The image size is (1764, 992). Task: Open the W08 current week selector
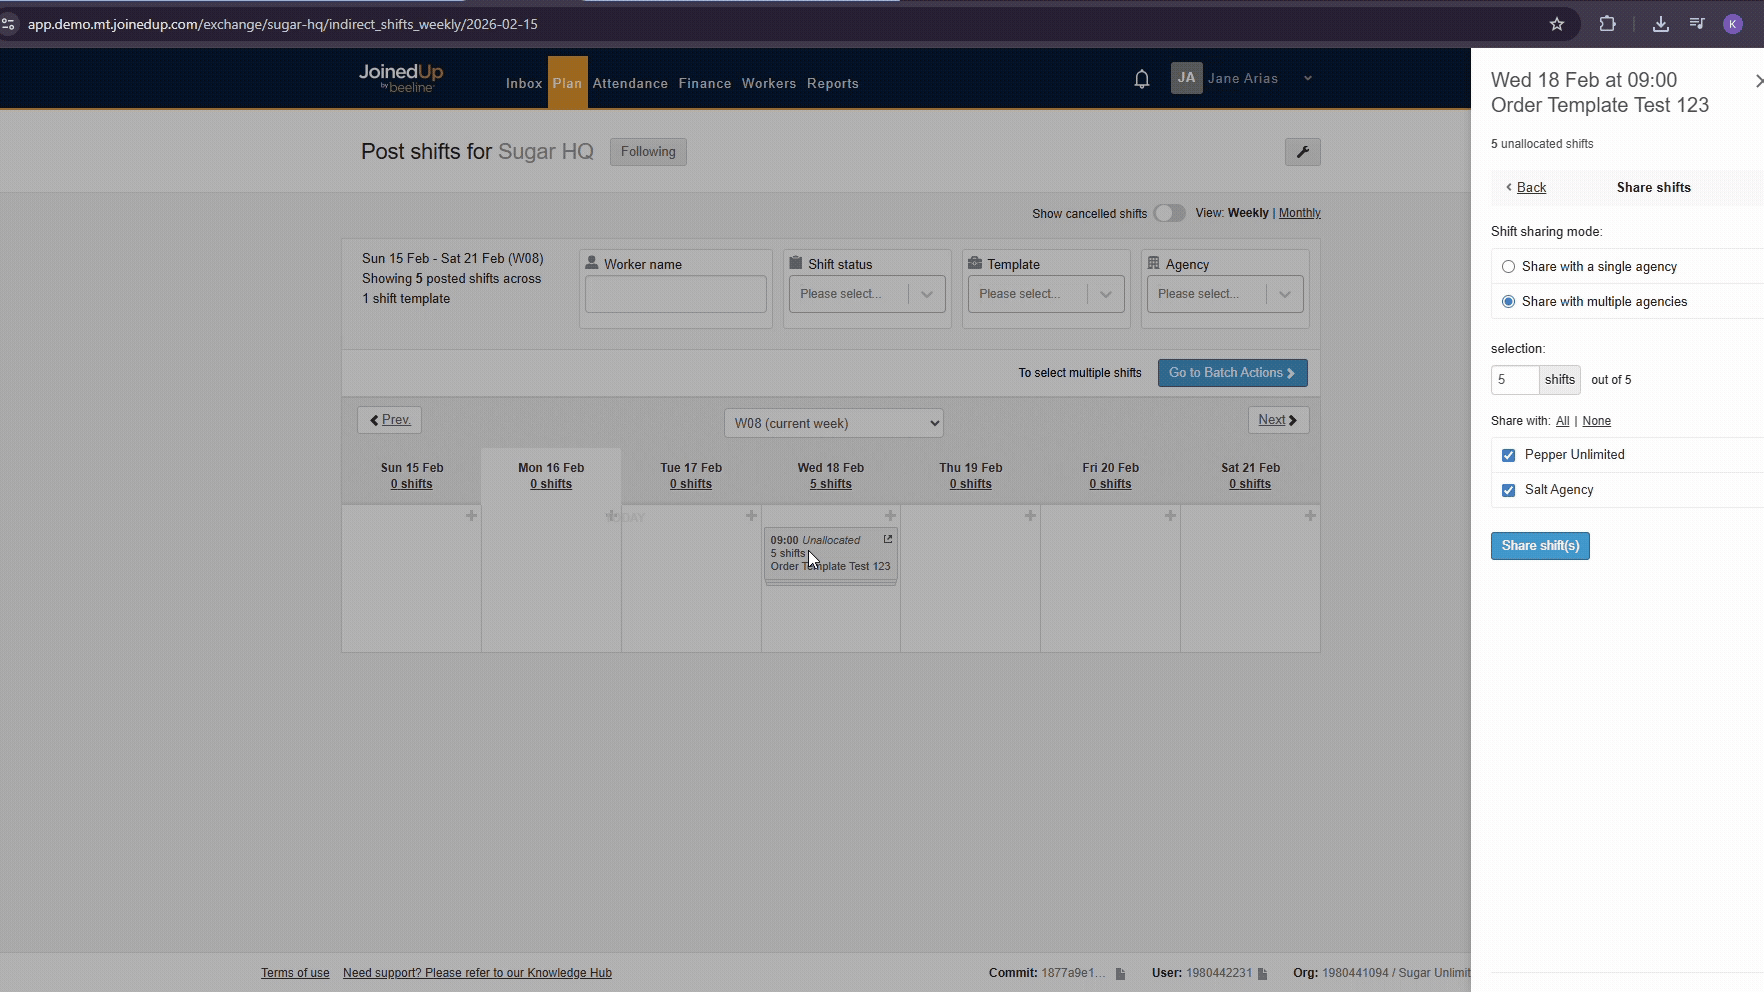[833, 423]
